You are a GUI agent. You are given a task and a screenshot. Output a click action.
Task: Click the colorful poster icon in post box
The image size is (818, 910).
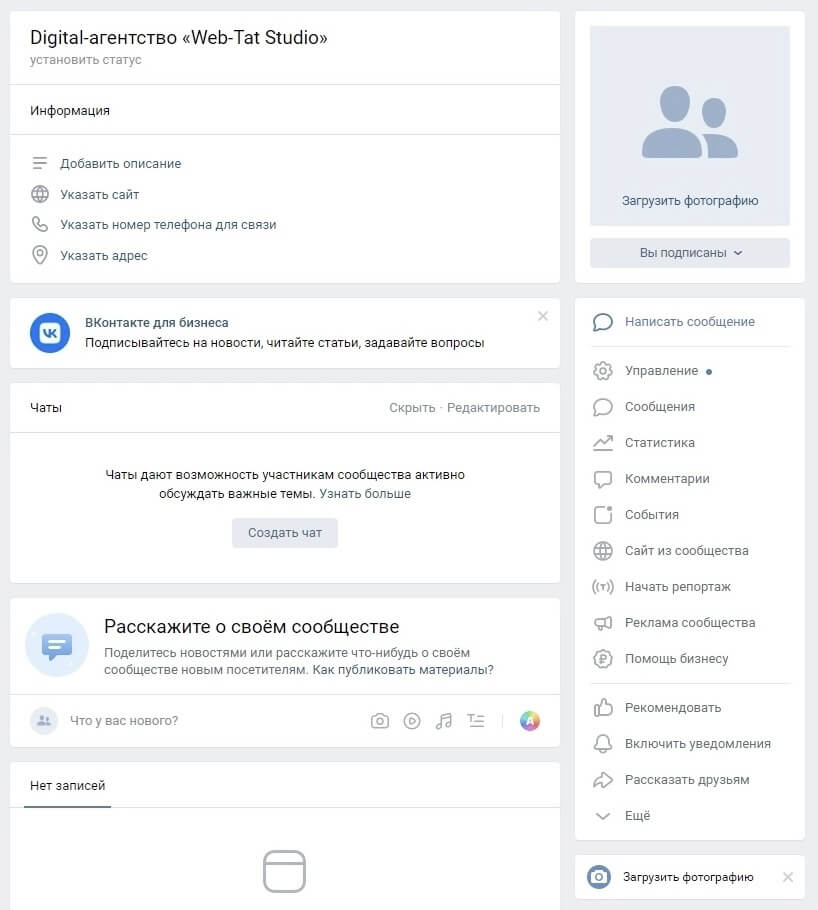529,721
